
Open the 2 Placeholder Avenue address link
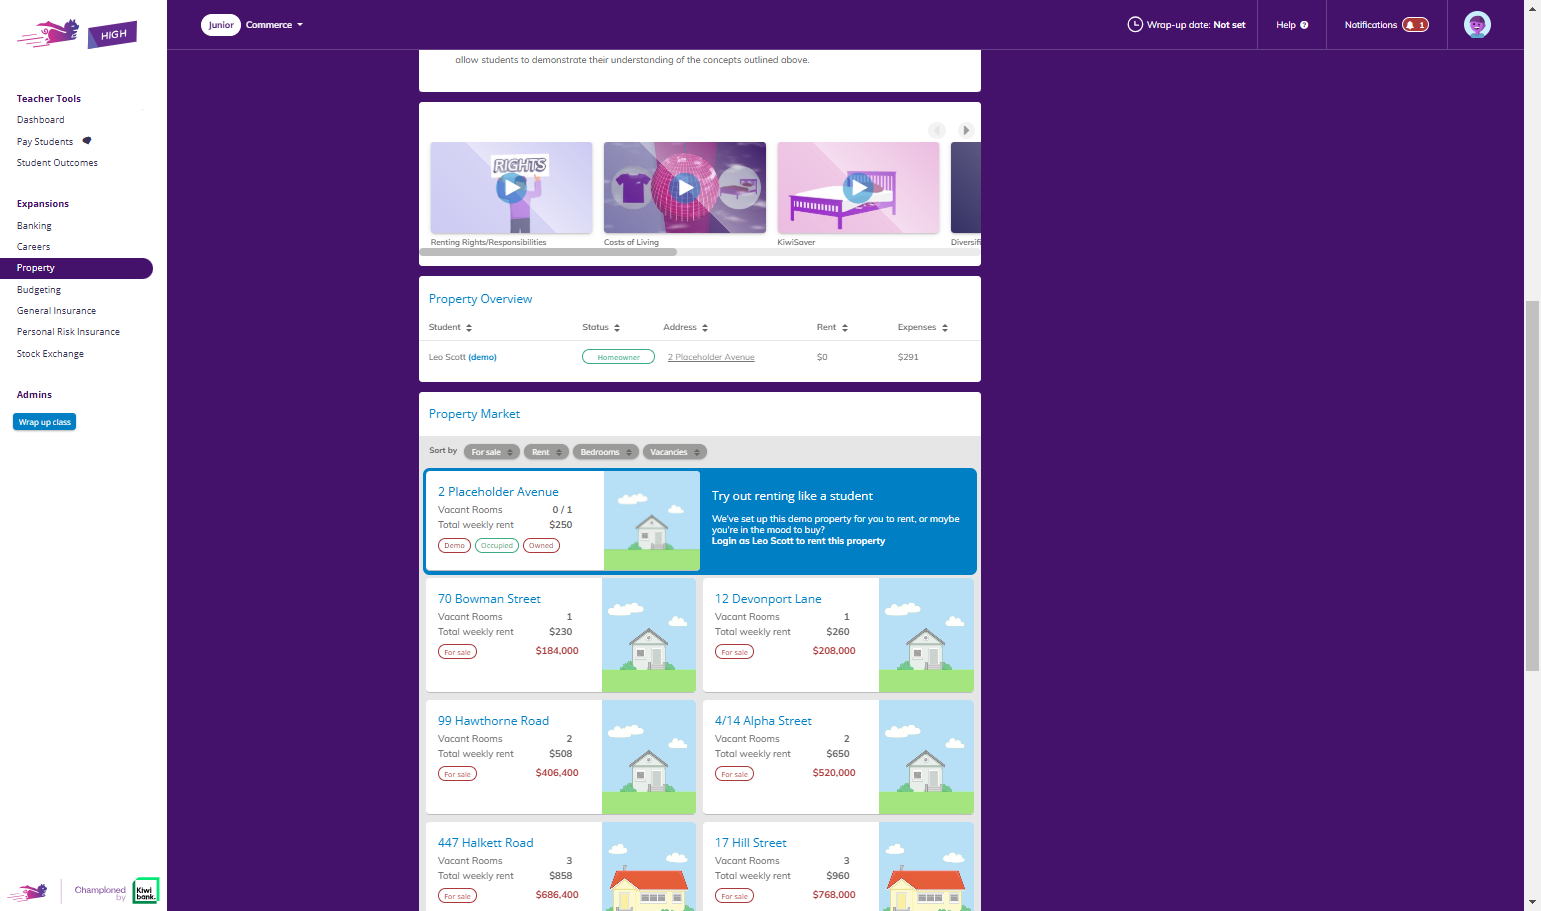pos(711,357)
